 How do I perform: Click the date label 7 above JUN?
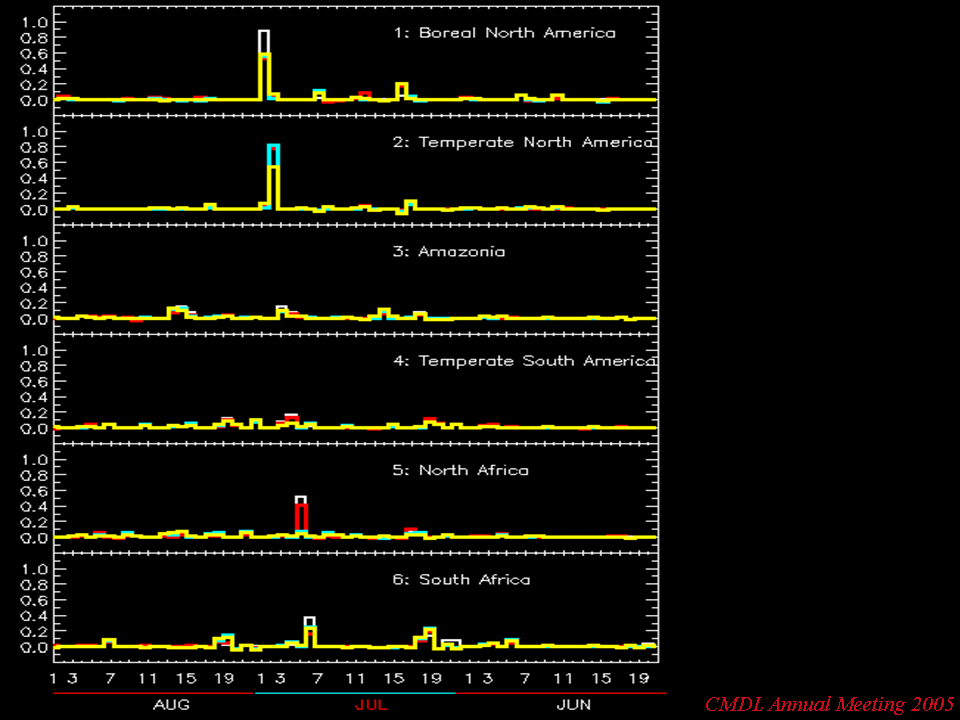tap(525, 678)
